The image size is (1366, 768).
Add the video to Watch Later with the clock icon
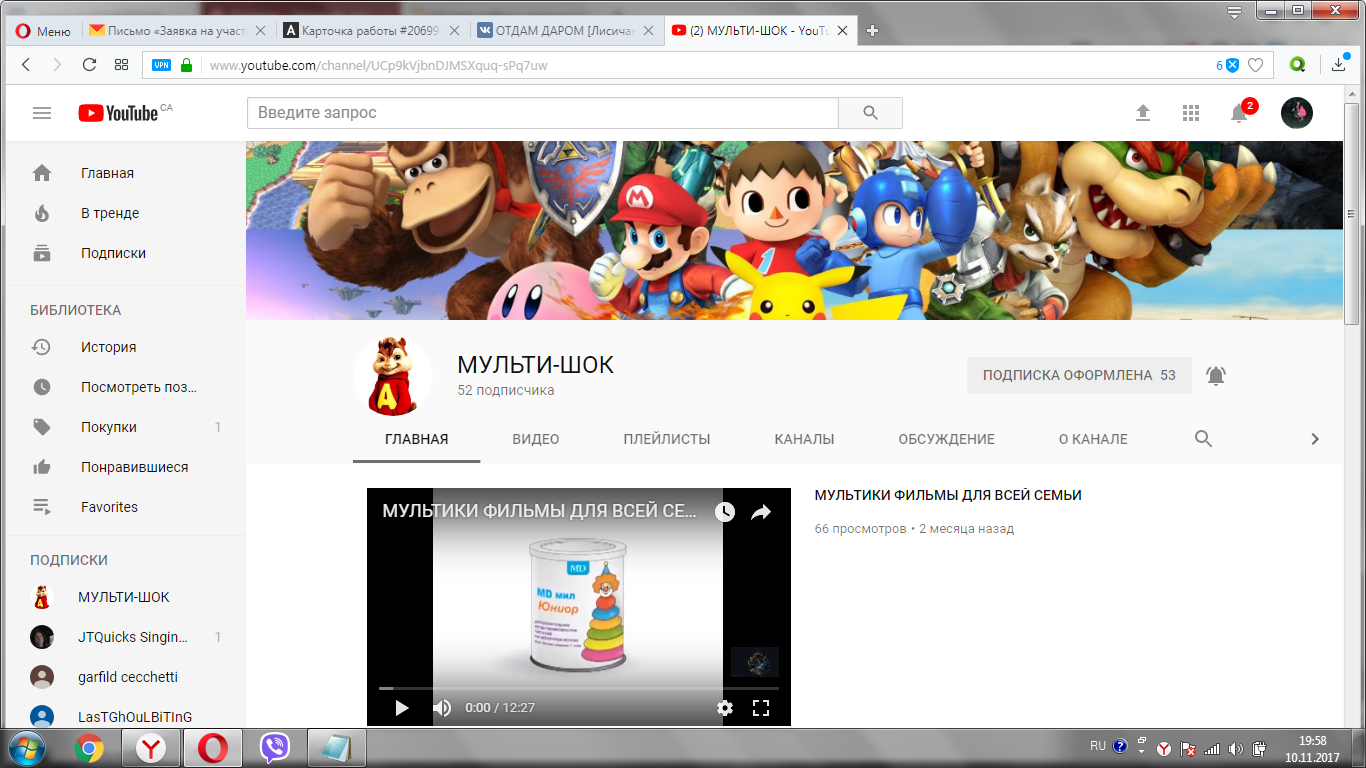pyautogui.click(x=725, y=512)
